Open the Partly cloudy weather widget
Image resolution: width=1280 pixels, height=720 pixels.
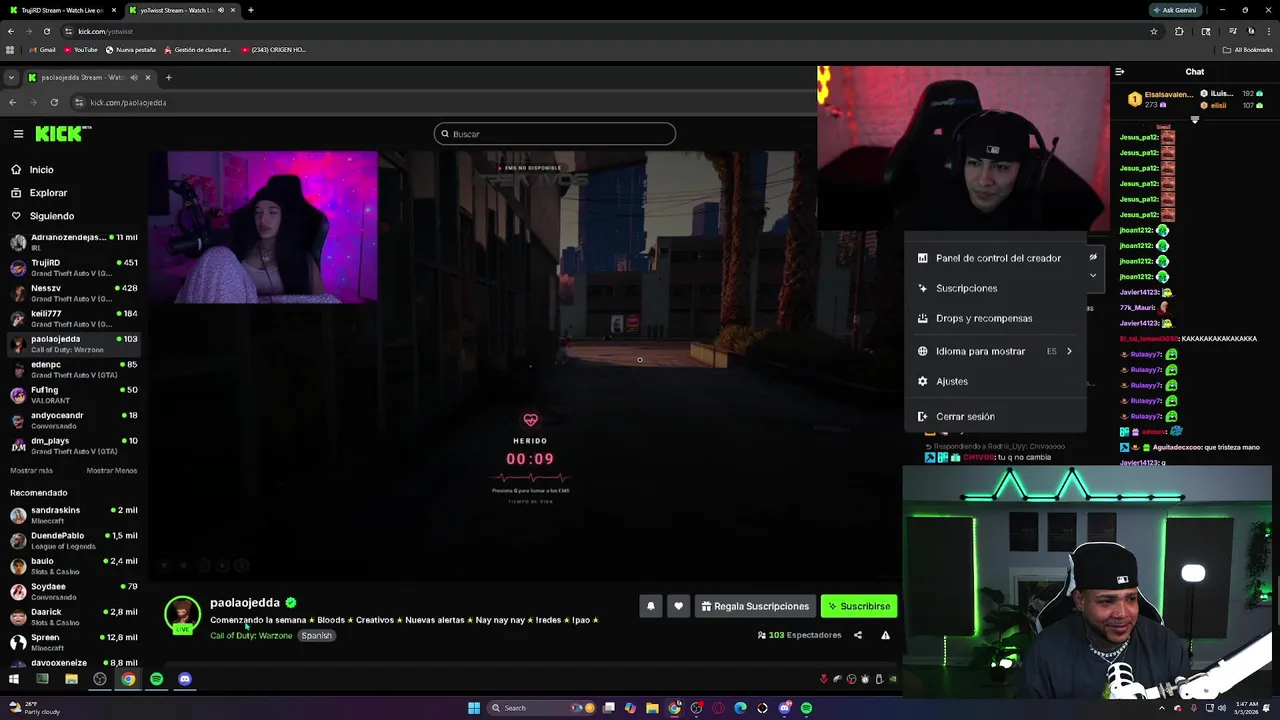tap(35, 708)
